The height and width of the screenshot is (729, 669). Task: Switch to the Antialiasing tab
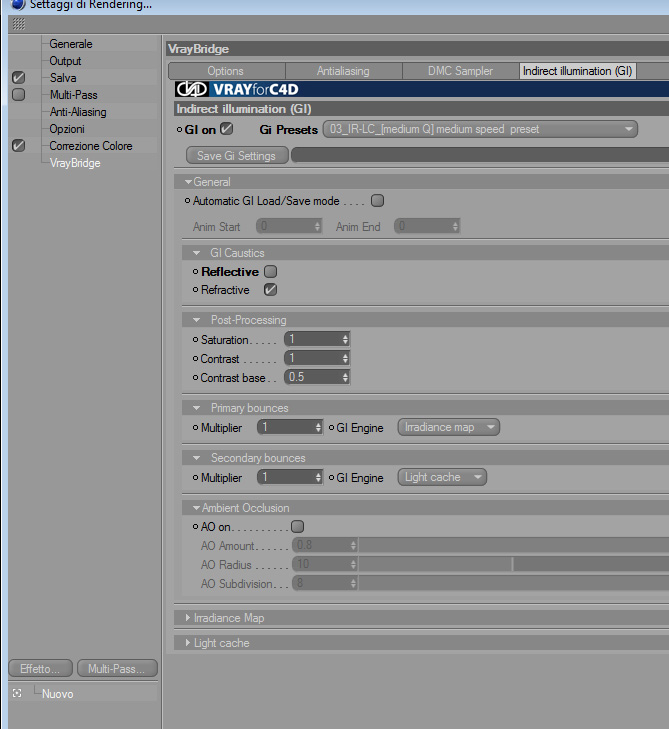(x=344, y=71)
